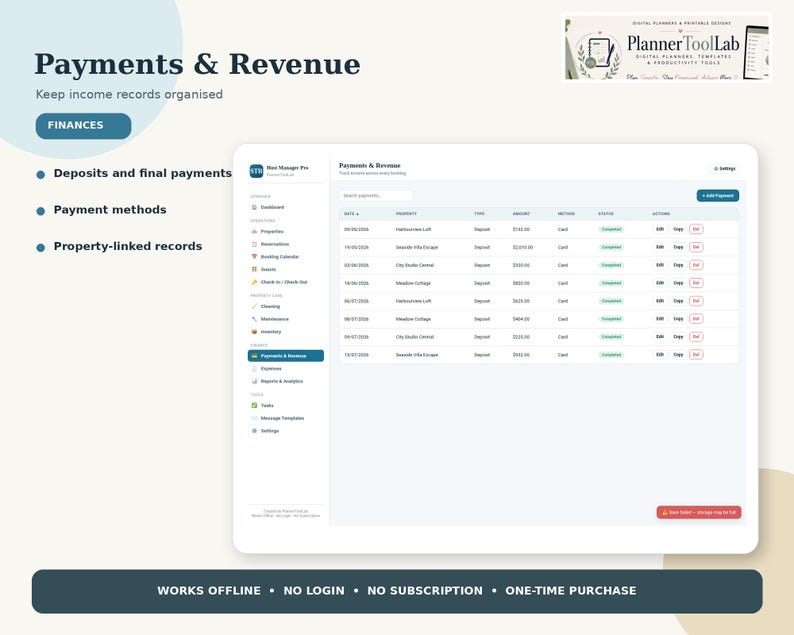Click the Search payments field
Image resolution: width=794 pixels, height=635 pixels.
pyautogui.click(x=375, y=195)
